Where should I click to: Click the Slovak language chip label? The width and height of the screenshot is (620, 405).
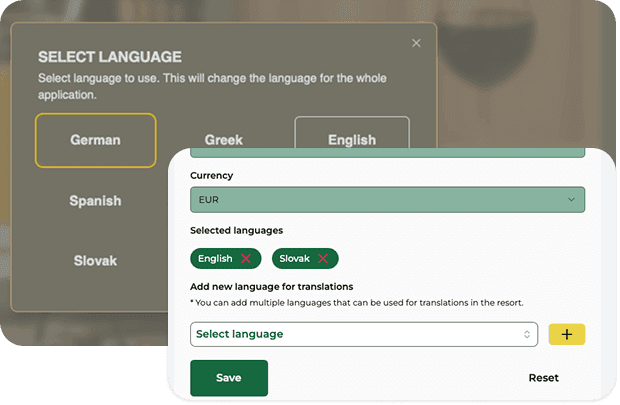[x=296, y=259]
